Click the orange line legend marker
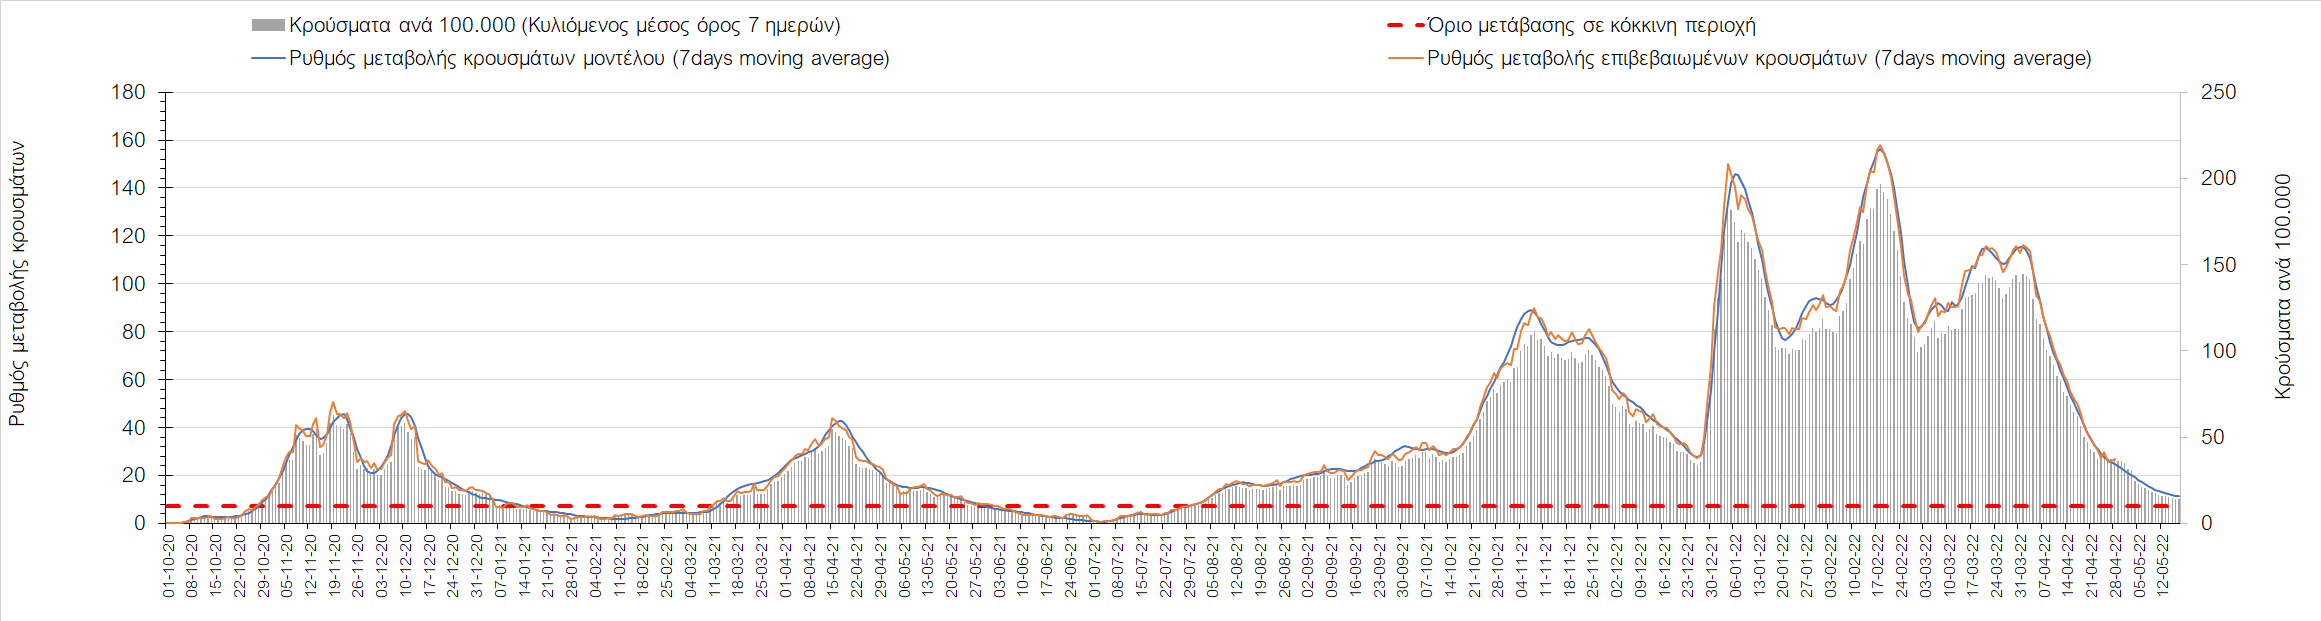The height and width of the screenshot is (621, 2321). pyautogui.click(x=1405, y=59)
